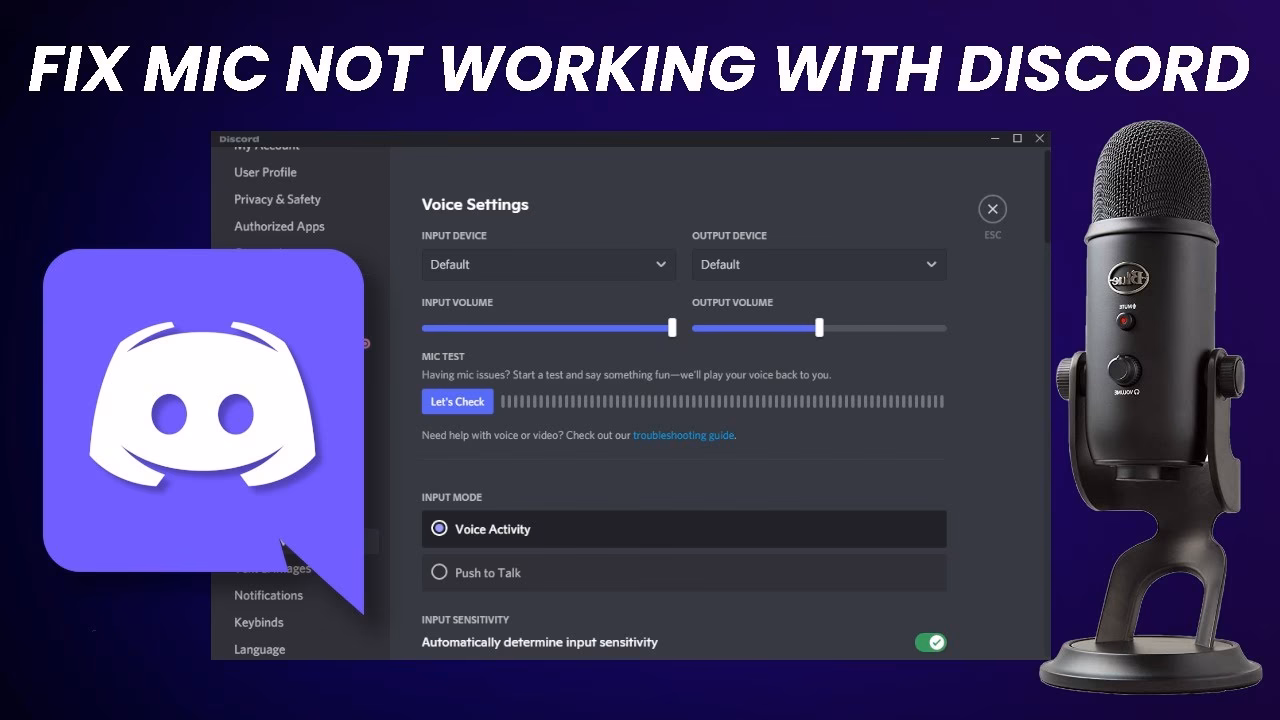The image size is (1280, 720).
Task: Open Notifications settings
Action: (268, 595)
